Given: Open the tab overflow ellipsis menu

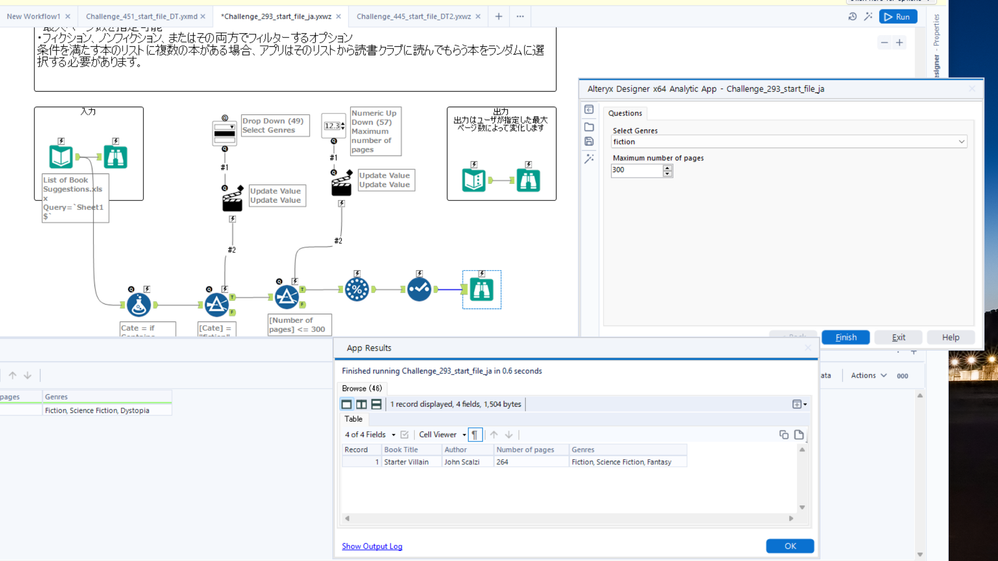Looking at the screenshot, I should 520,17.
